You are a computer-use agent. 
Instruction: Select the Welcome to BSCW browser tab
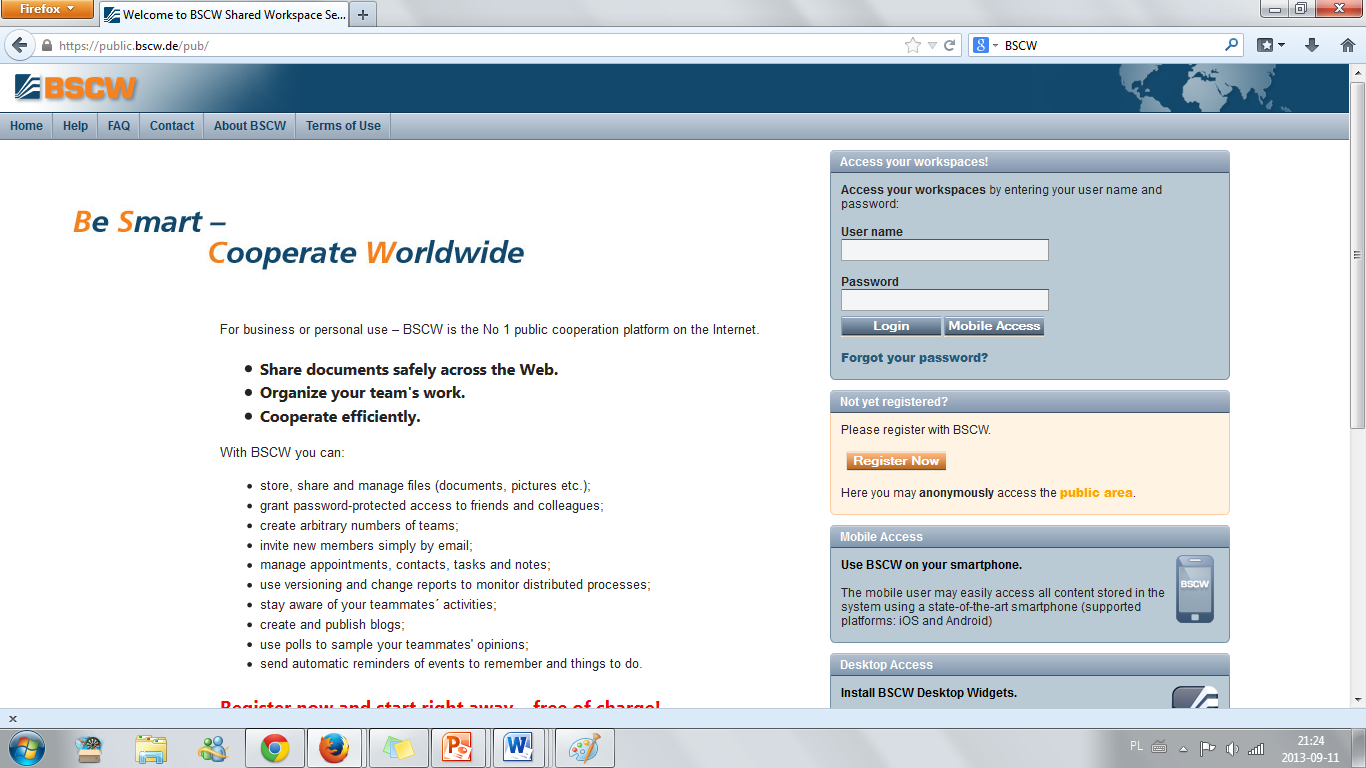point(225,15)
